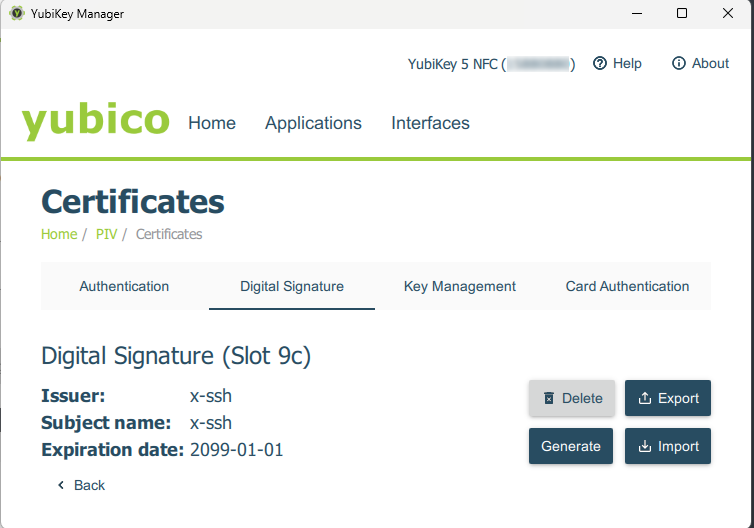
Task: Click the Generate button
Action: tap(571, 446)
